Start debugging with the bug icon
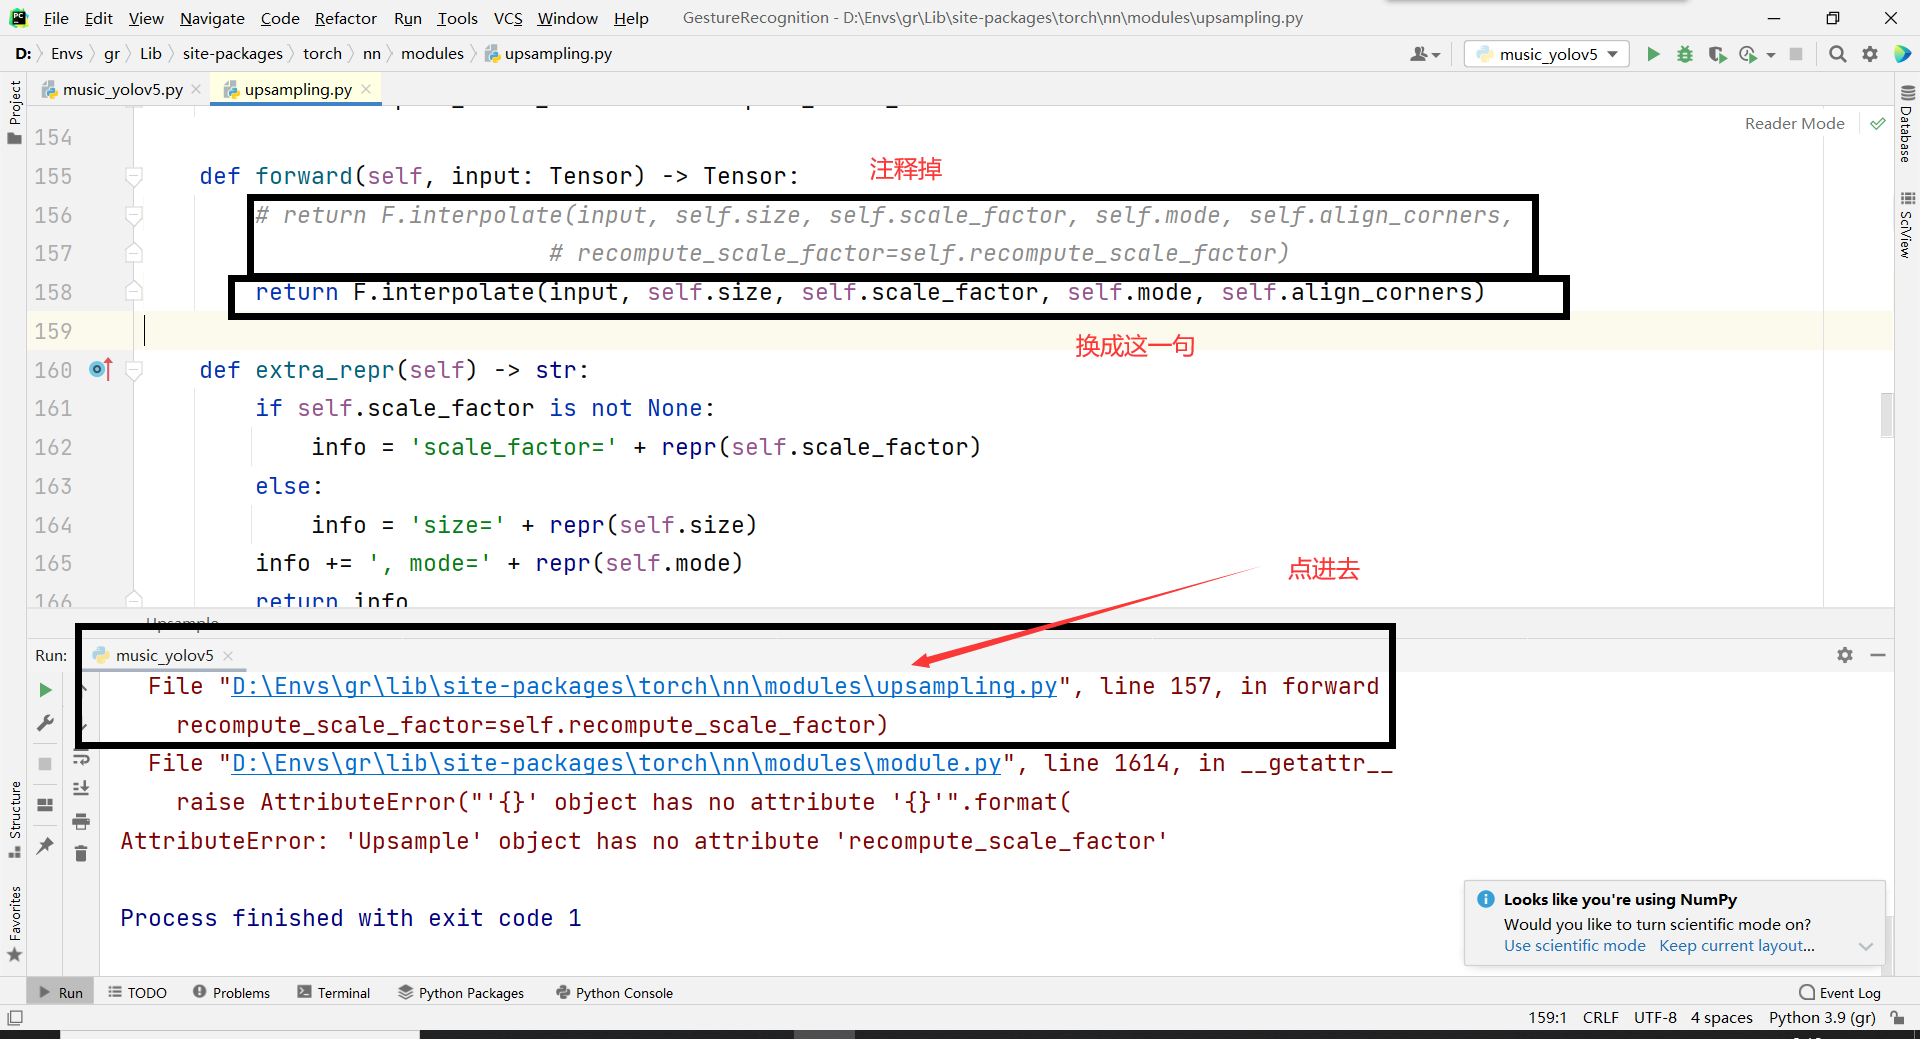The height and width of the screenshot is (1039, 1920). click(x=1685, y=54)
